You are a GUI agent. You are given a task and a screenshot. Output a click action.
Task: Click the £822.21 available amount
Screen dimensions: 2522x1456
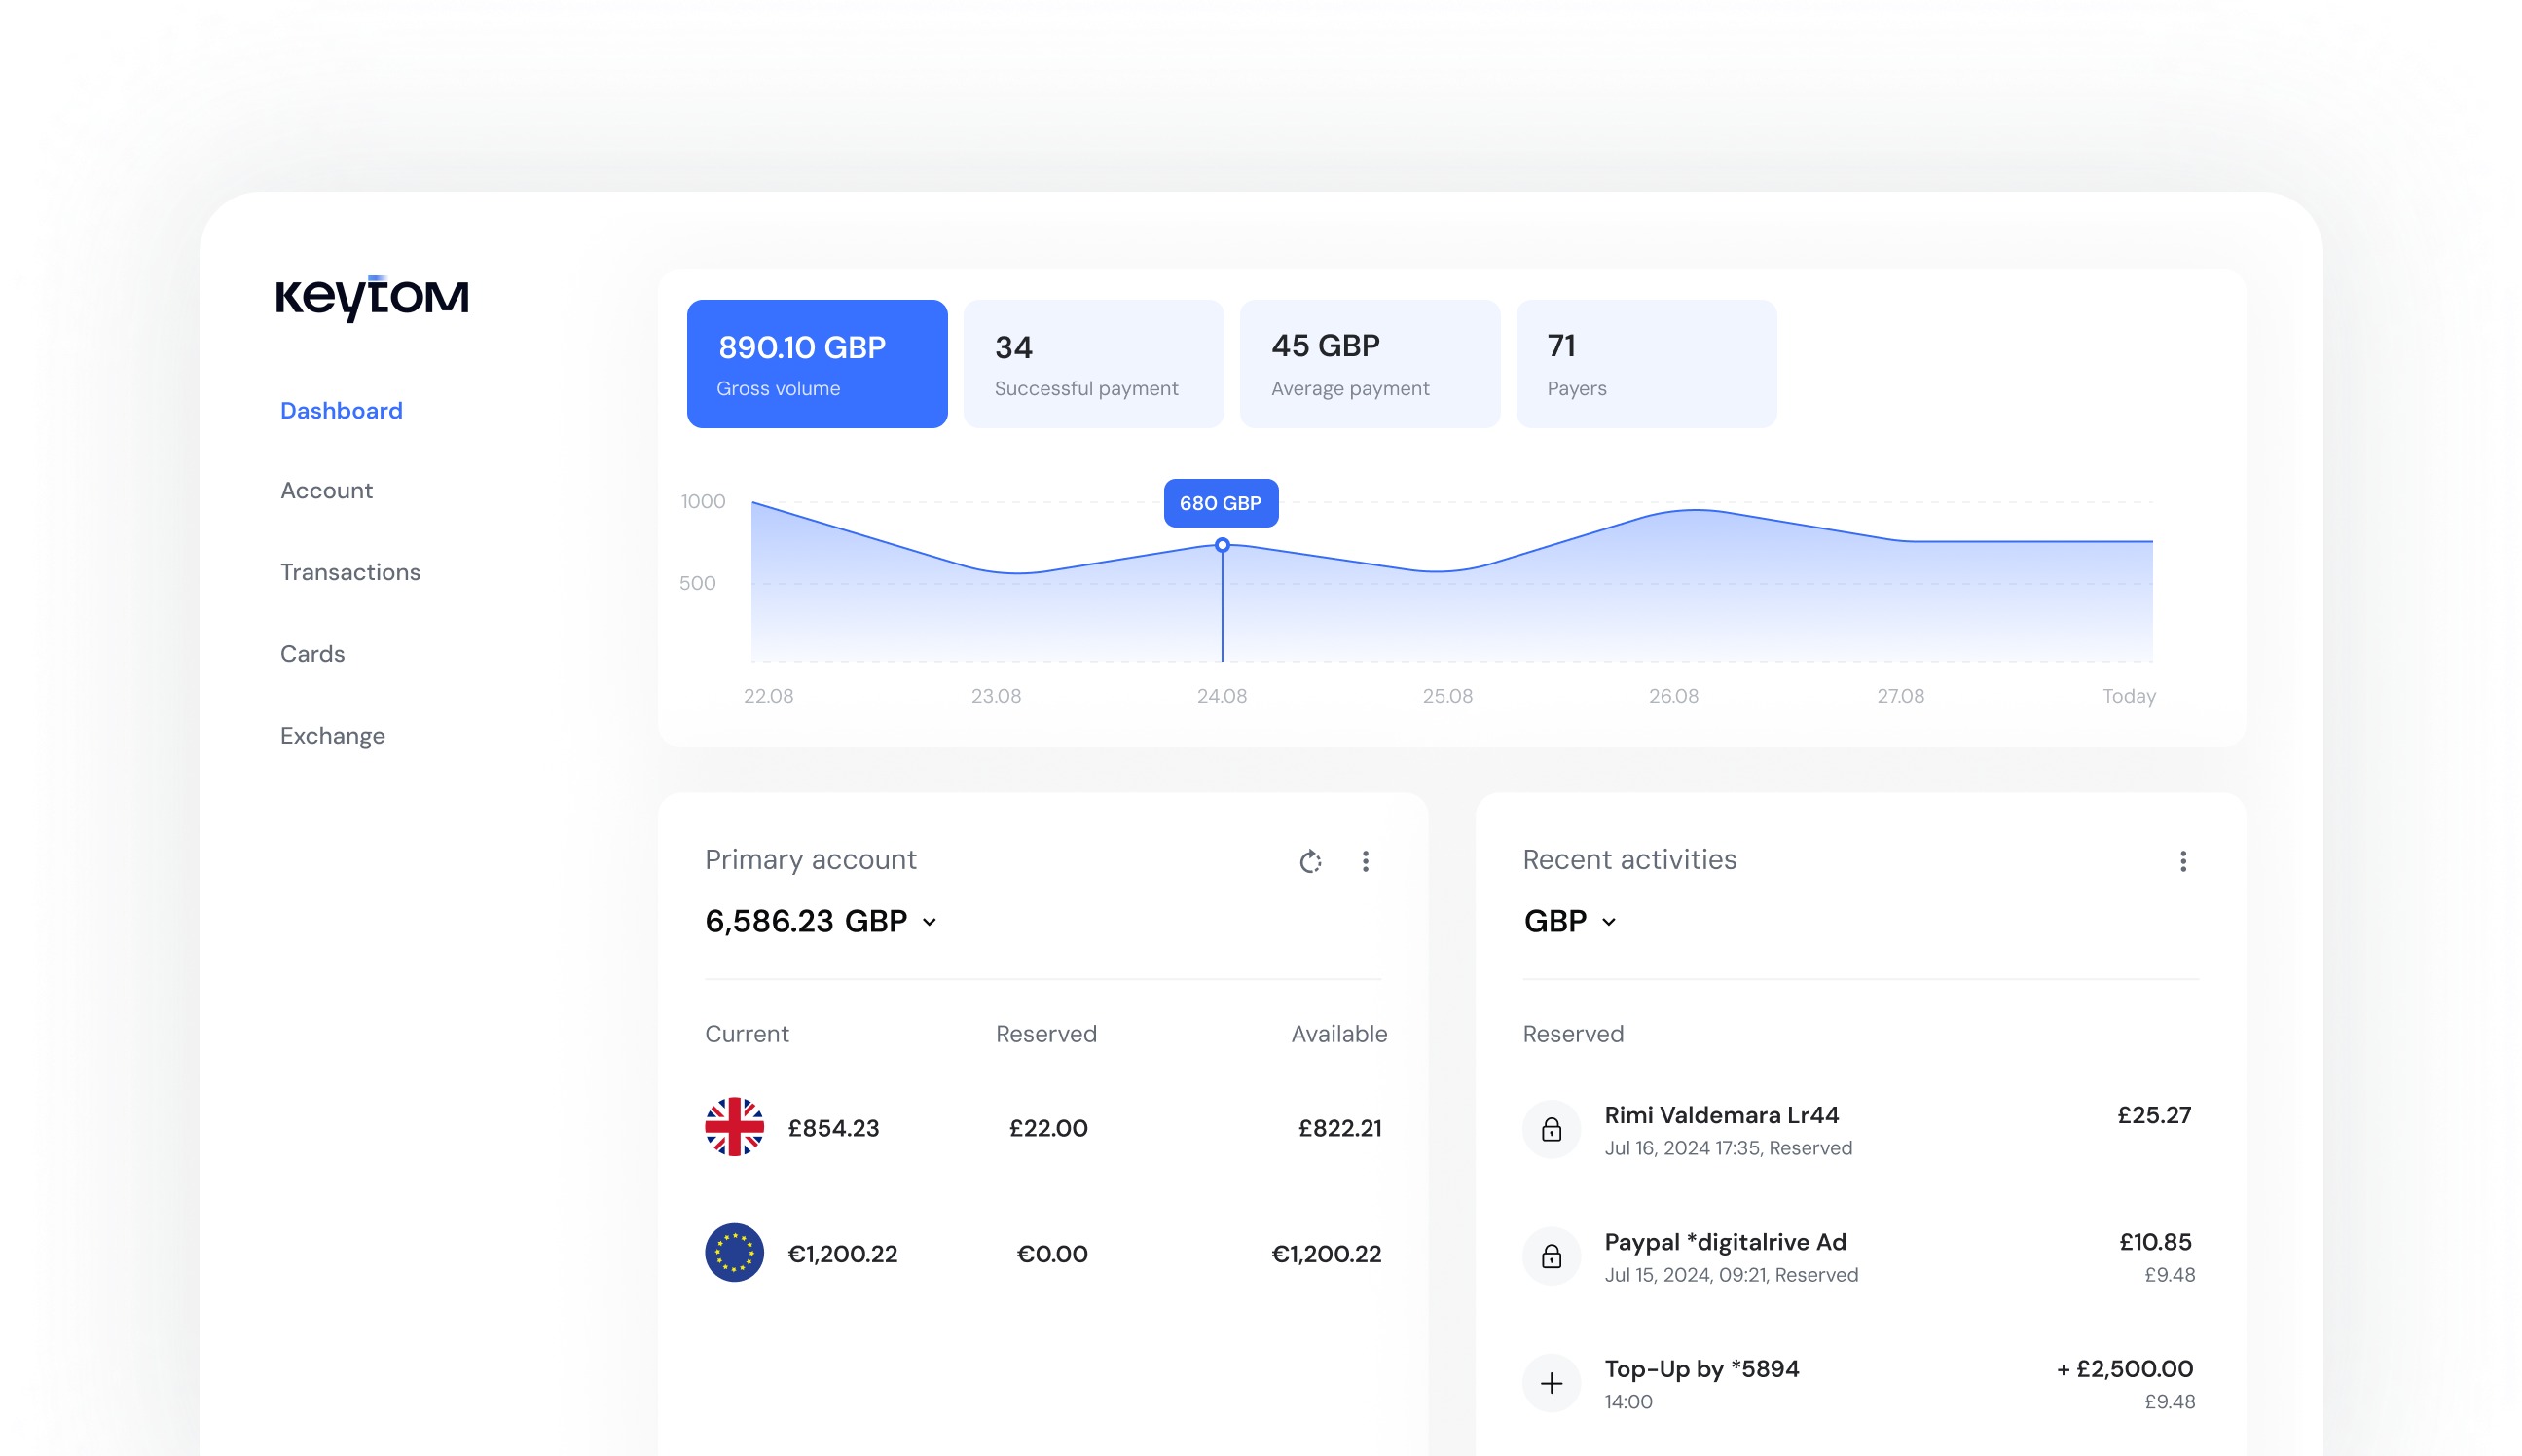pyautogui.click(x=1339, y=1128)
